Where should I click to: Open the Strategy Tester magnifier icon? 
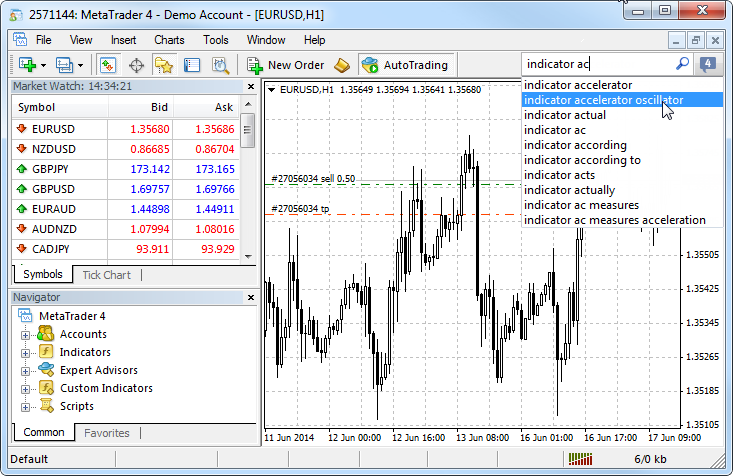click(220, 65)
